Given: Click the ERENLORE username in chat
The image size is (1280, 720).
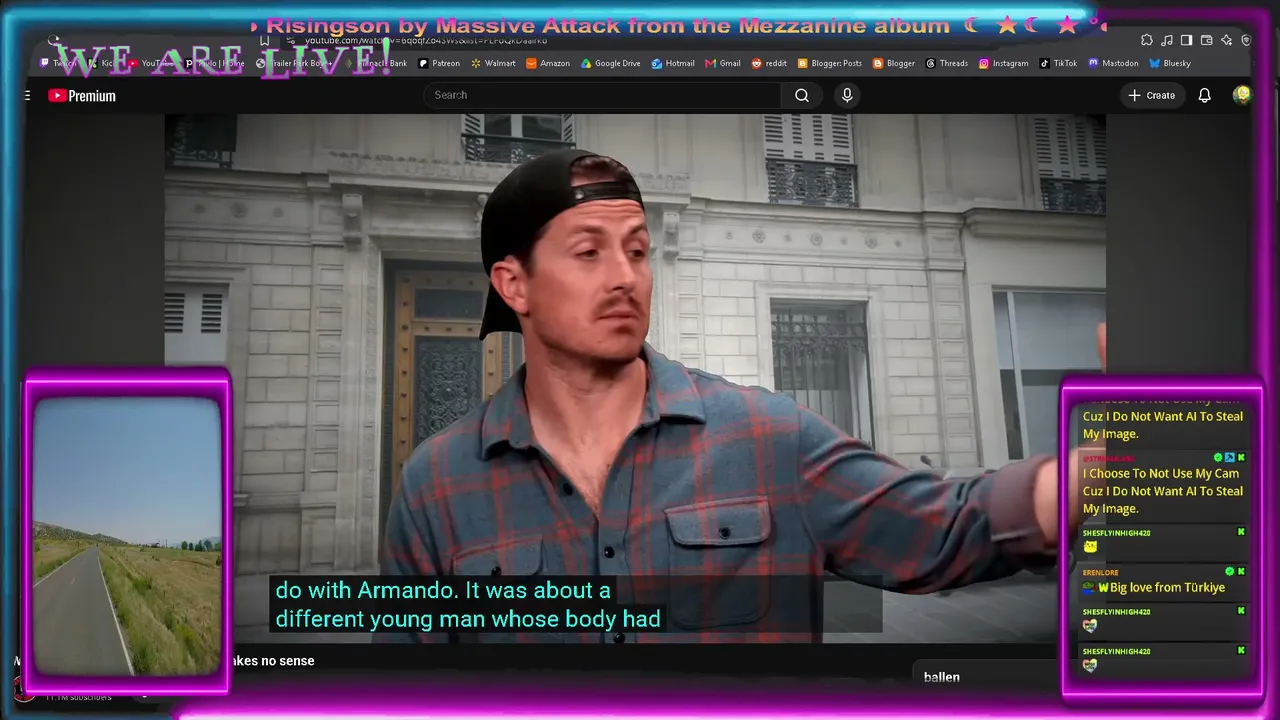Looking at the screenshot, I should tap(1100, 573).
